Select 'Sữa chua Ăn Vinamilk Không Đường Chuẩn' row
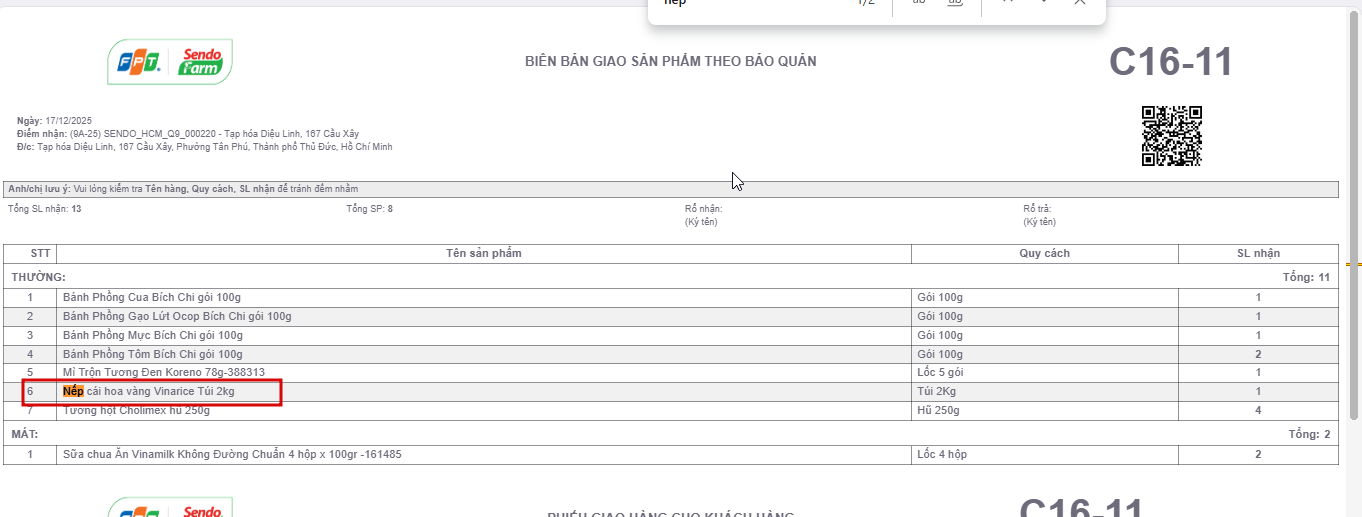The width and height of the screenshot is (1362, 517). 671,454
